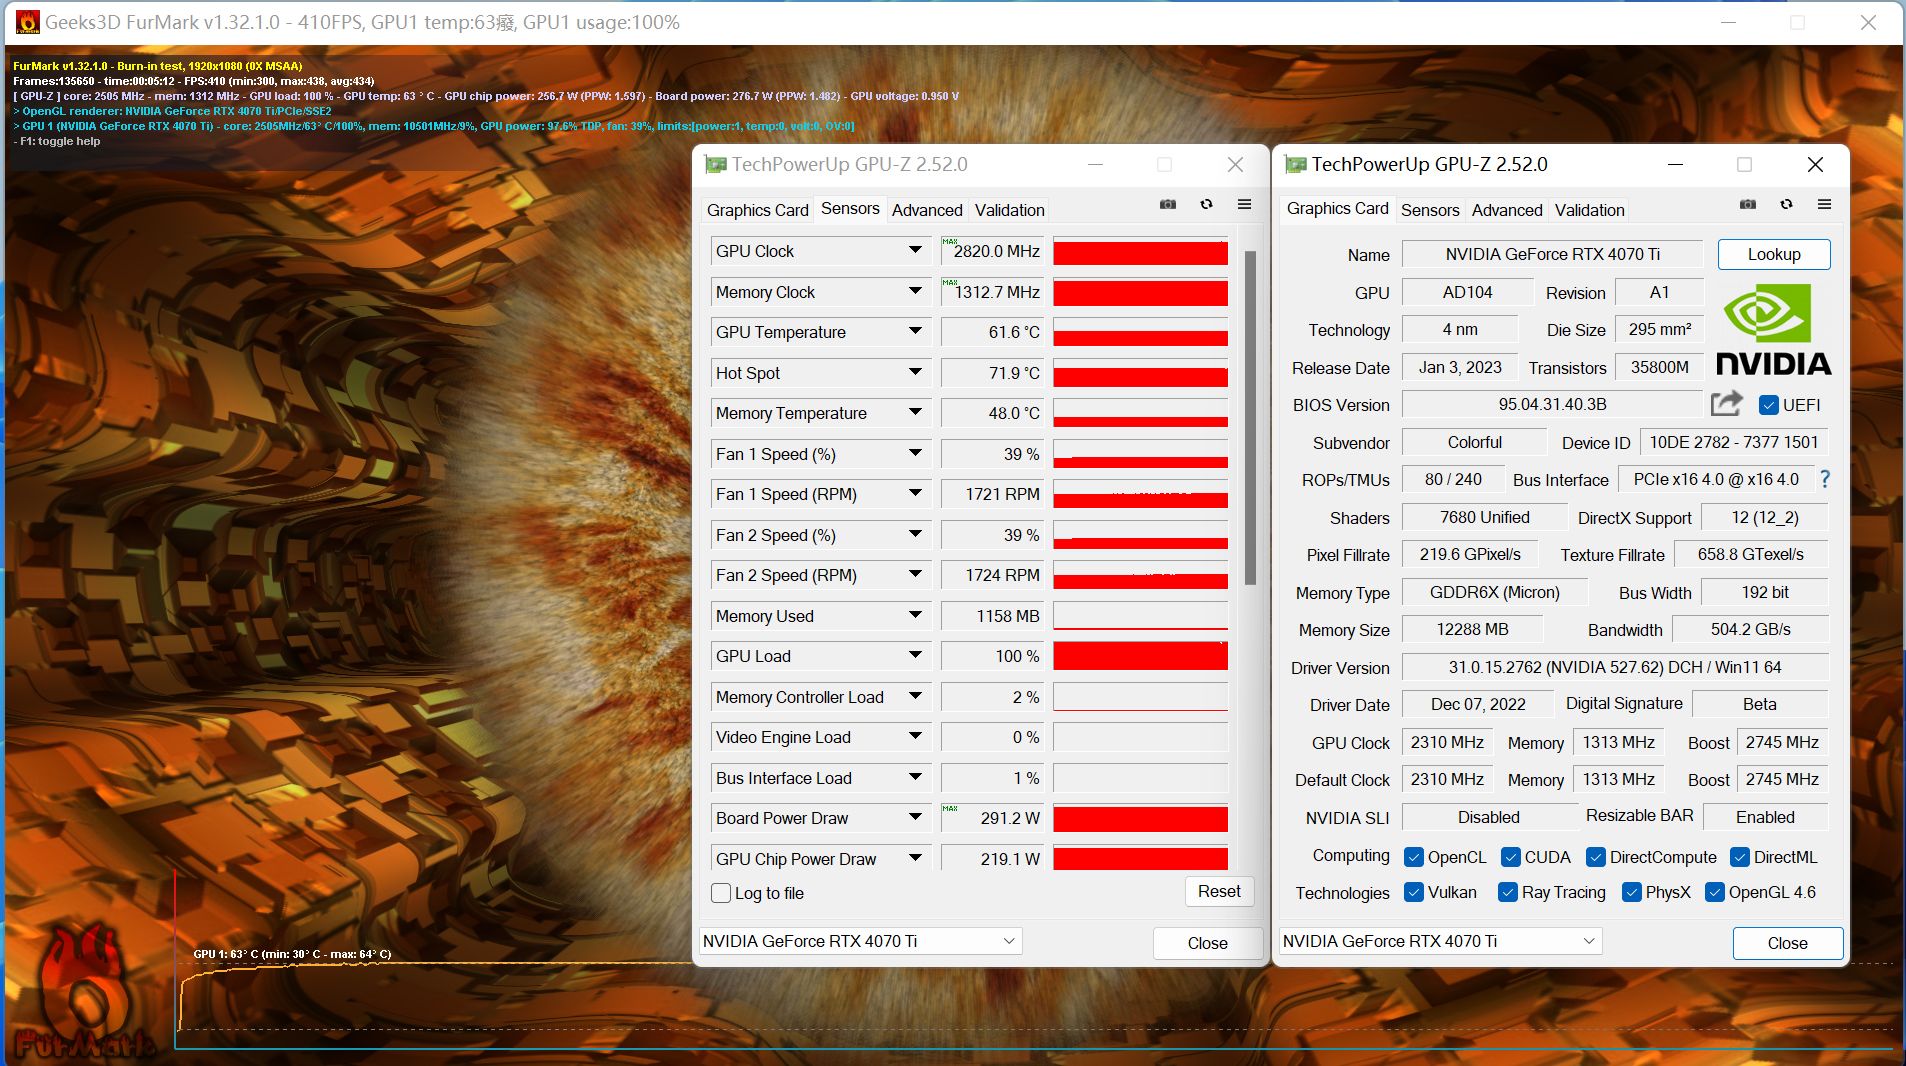This screenshot has height=1066, width=1906.
Task: Minimize the Graphics Card GPU-Z window
Action: click(x=1675, y=164)
